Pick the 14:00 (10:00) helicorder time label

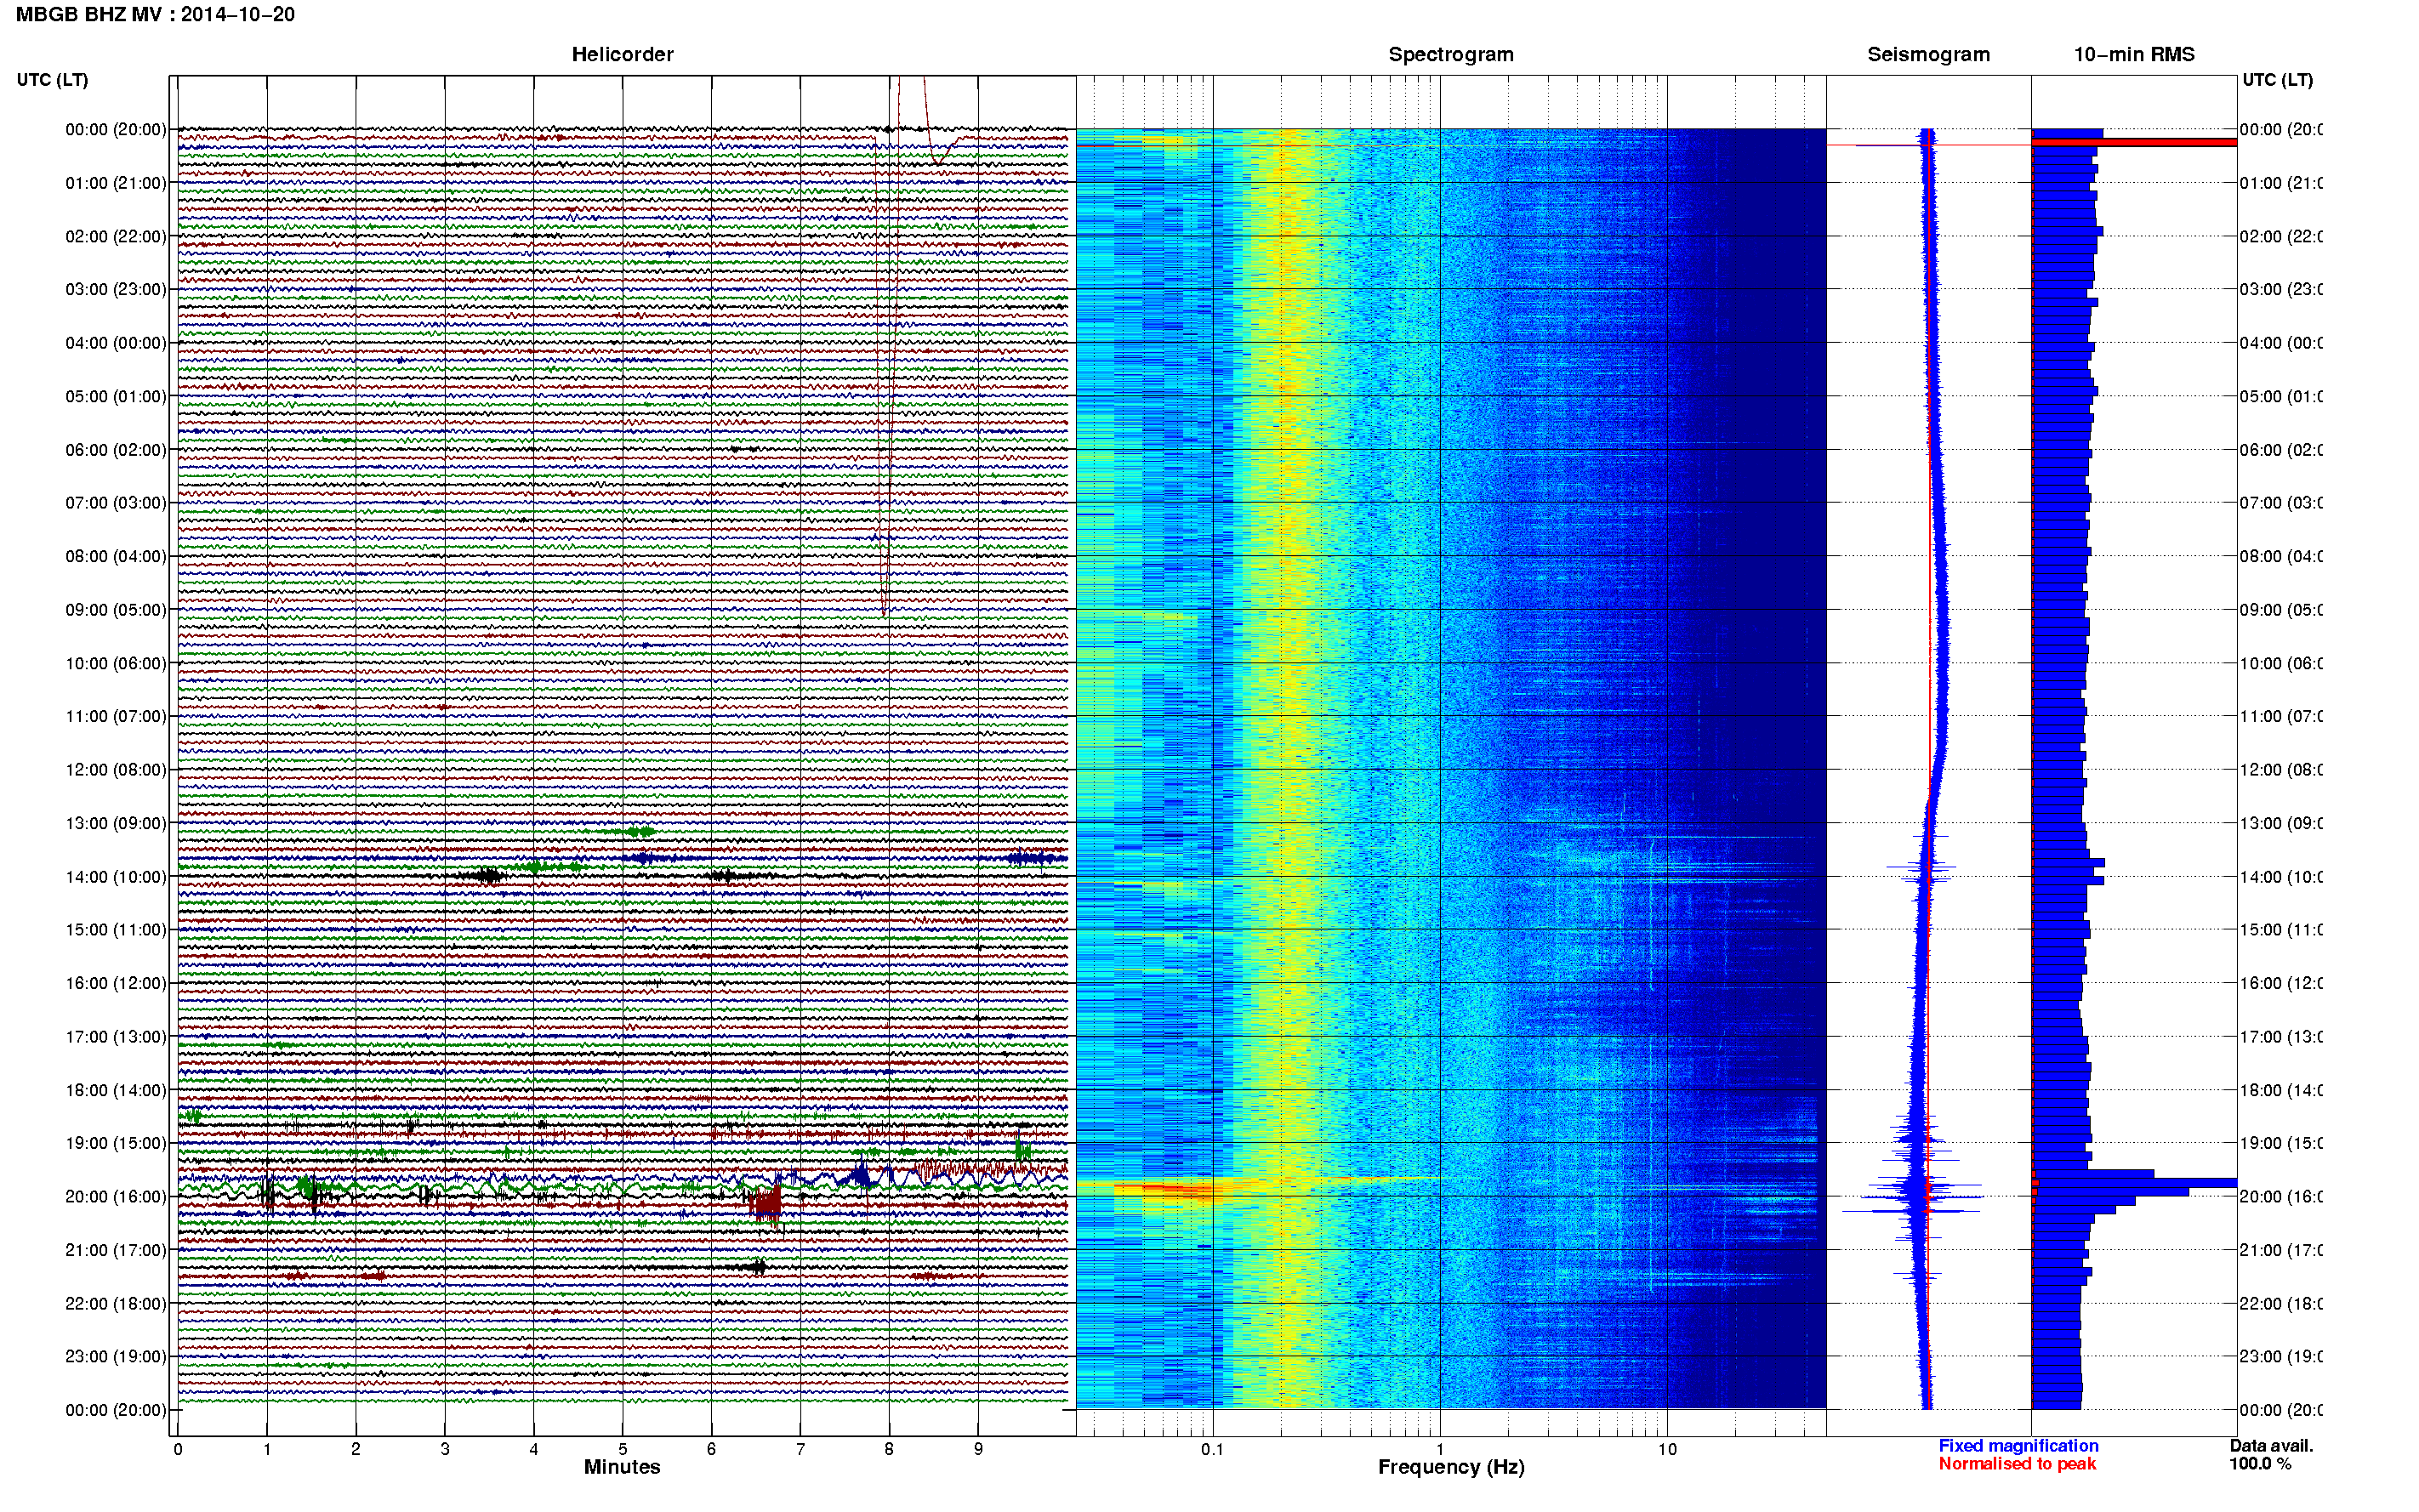click(x=116, y=876)
